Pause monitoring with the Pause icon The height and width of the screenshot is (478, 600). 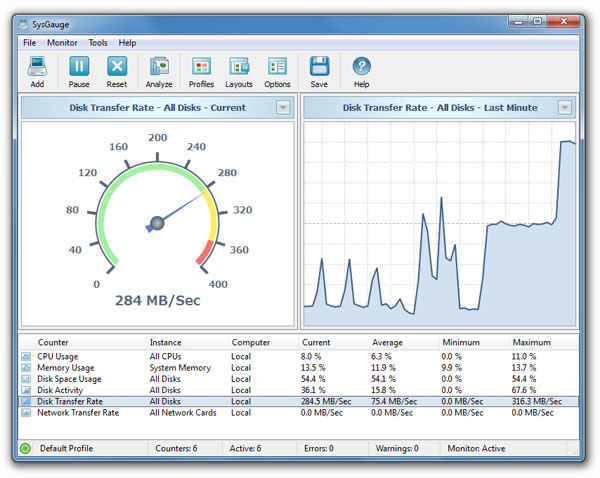79,66
